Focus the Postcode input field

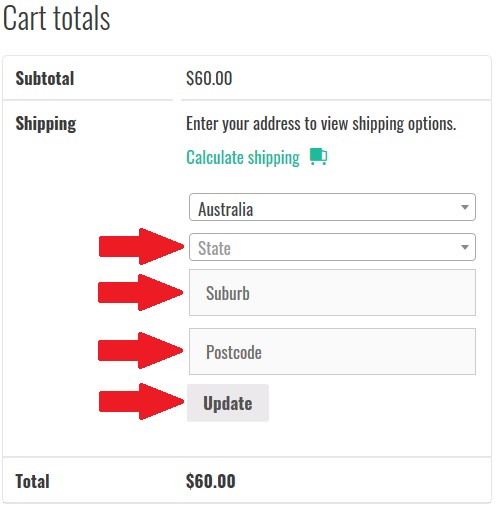332,352
